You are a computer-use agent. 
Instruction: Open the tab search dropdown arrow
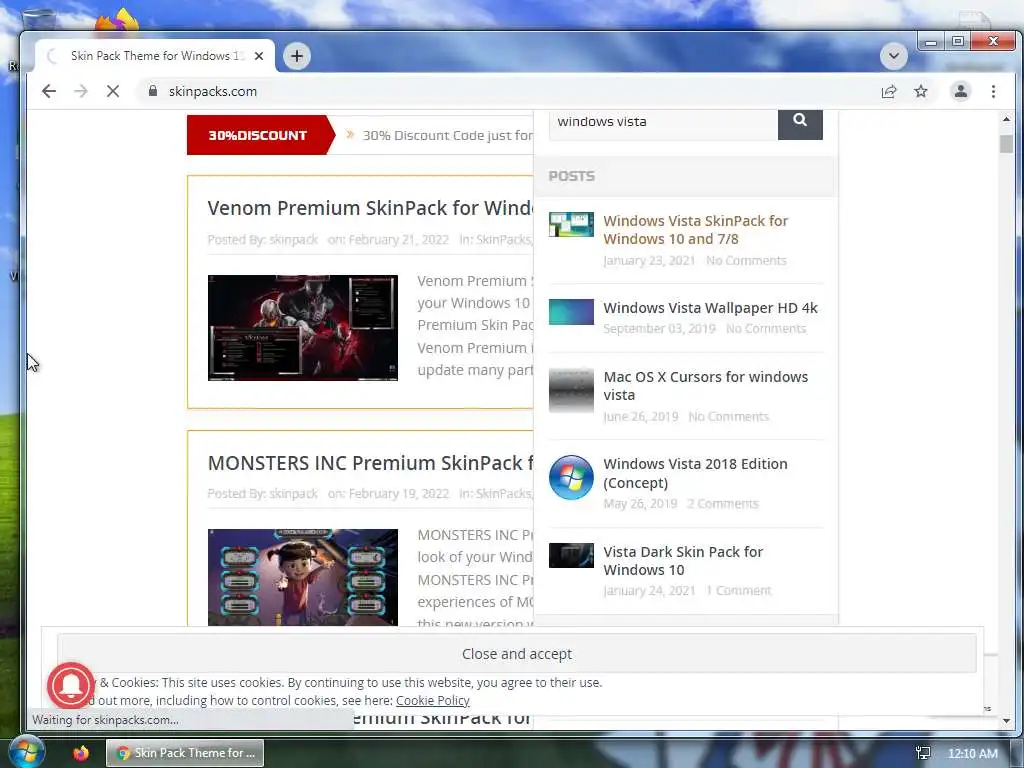point(893,56)
